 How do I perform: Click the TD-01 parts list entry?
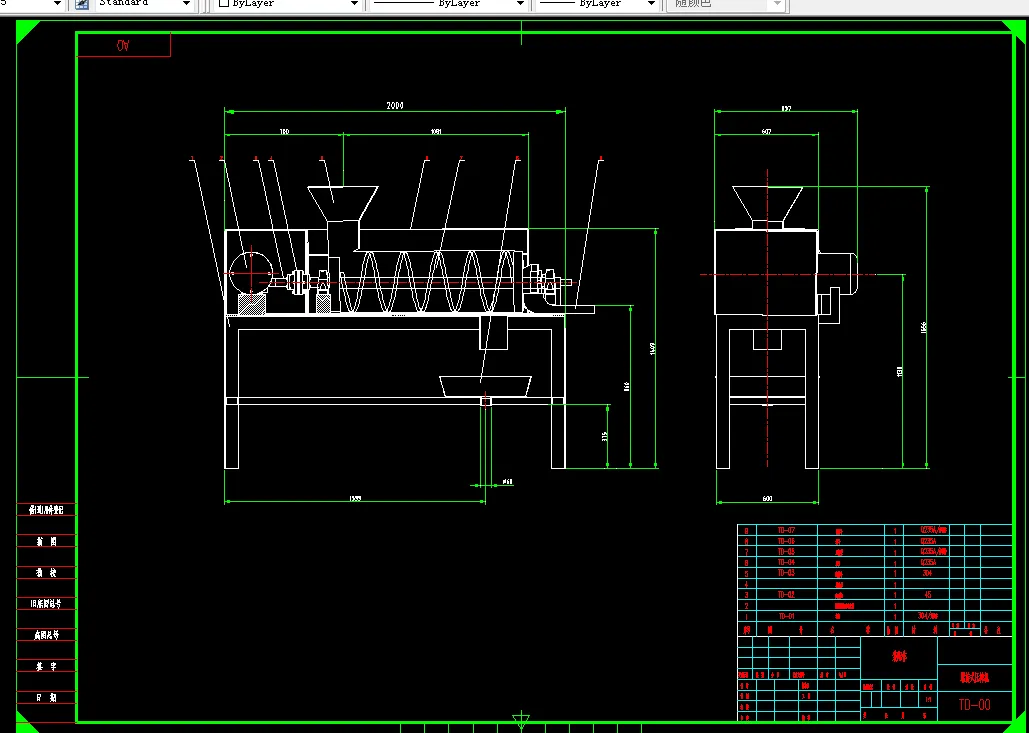point(786,616)
